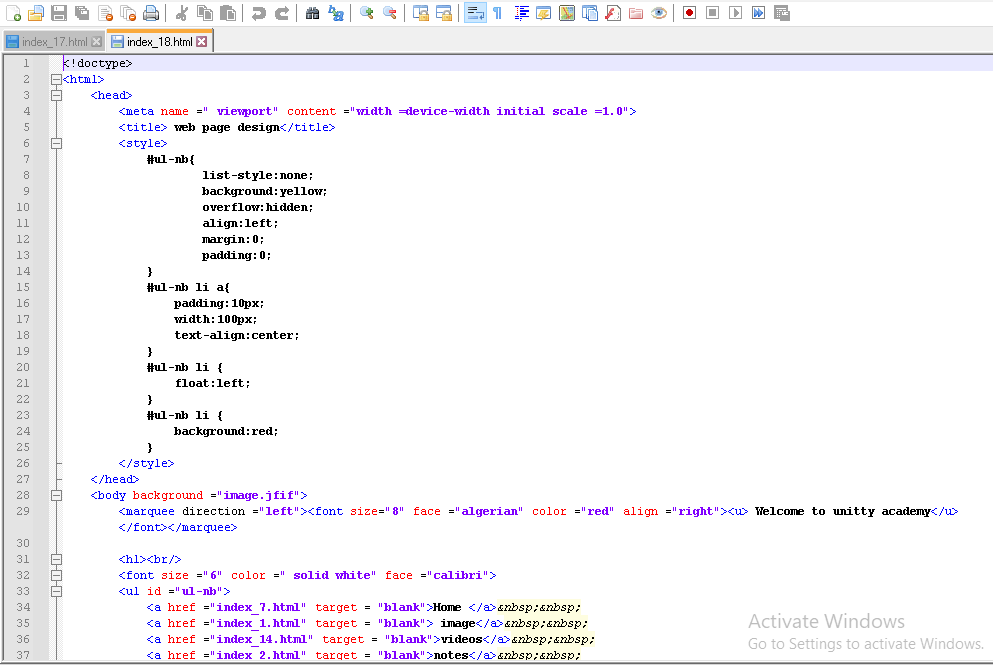The width and height of the screenshot is (993, 665).
Task: Start macro recording with red circle
Action: (x=689, y=13)
